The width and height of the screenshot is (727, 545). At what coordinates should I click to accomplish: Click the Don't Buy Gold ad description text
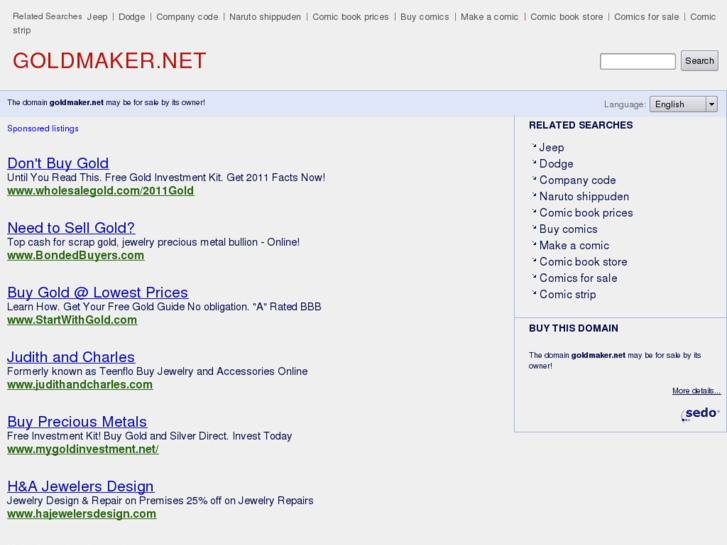pos(166,178)
